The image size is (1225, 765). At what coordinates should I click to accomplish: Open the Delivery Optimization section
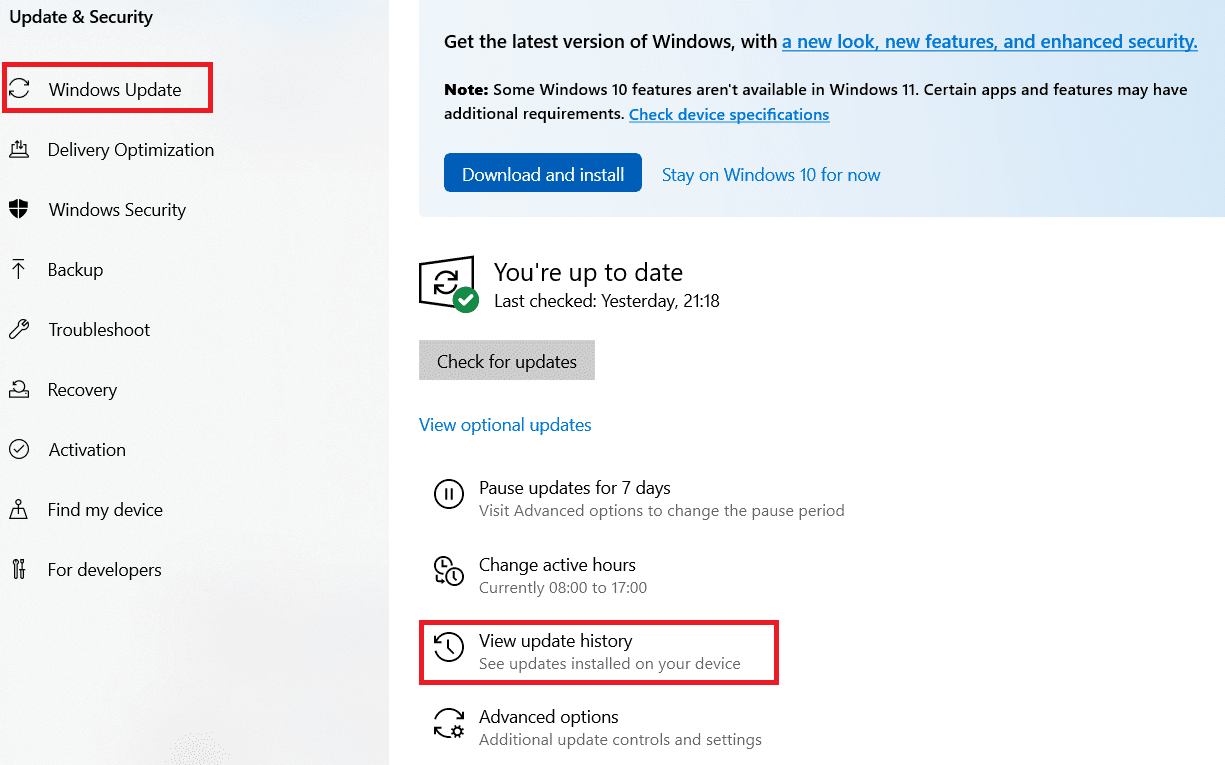131,150
